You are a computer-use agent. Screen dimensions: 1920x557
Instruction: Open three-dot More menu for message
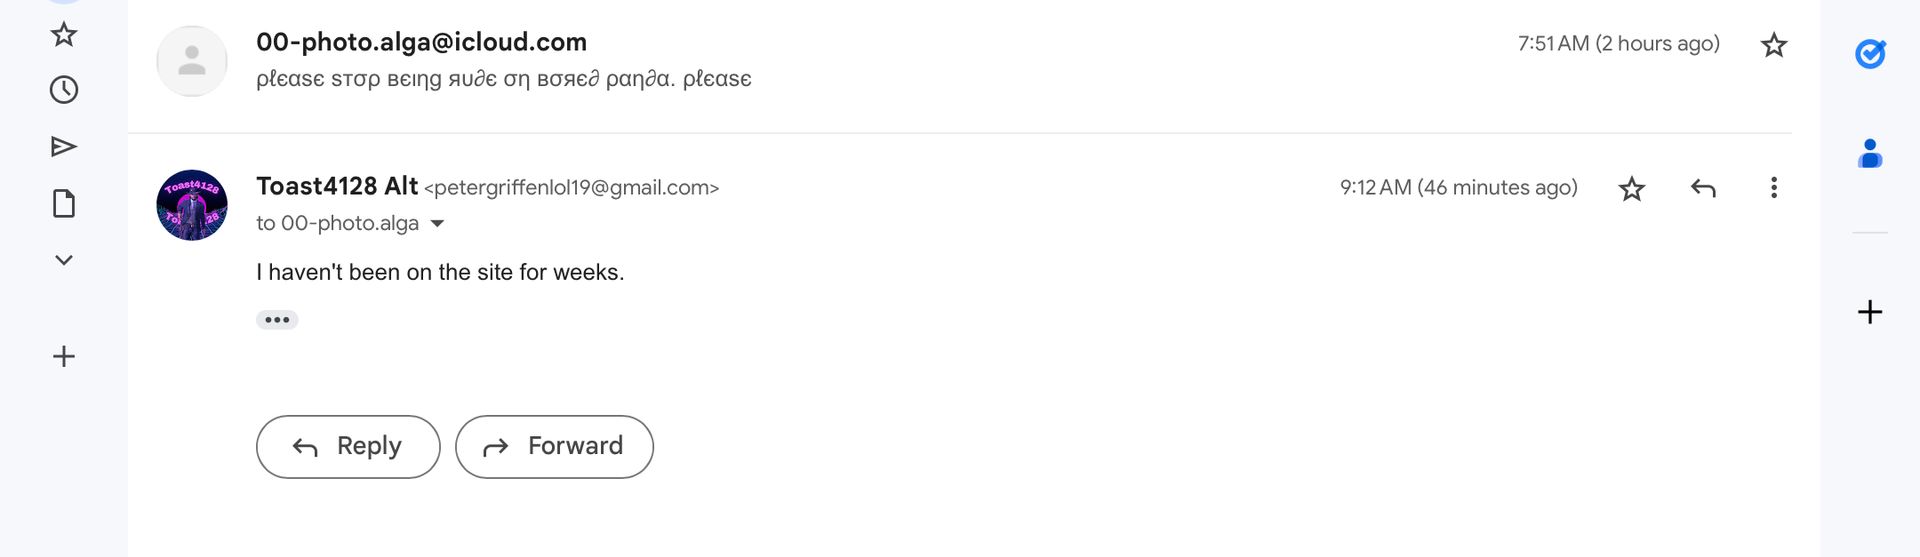[1773, 188]
